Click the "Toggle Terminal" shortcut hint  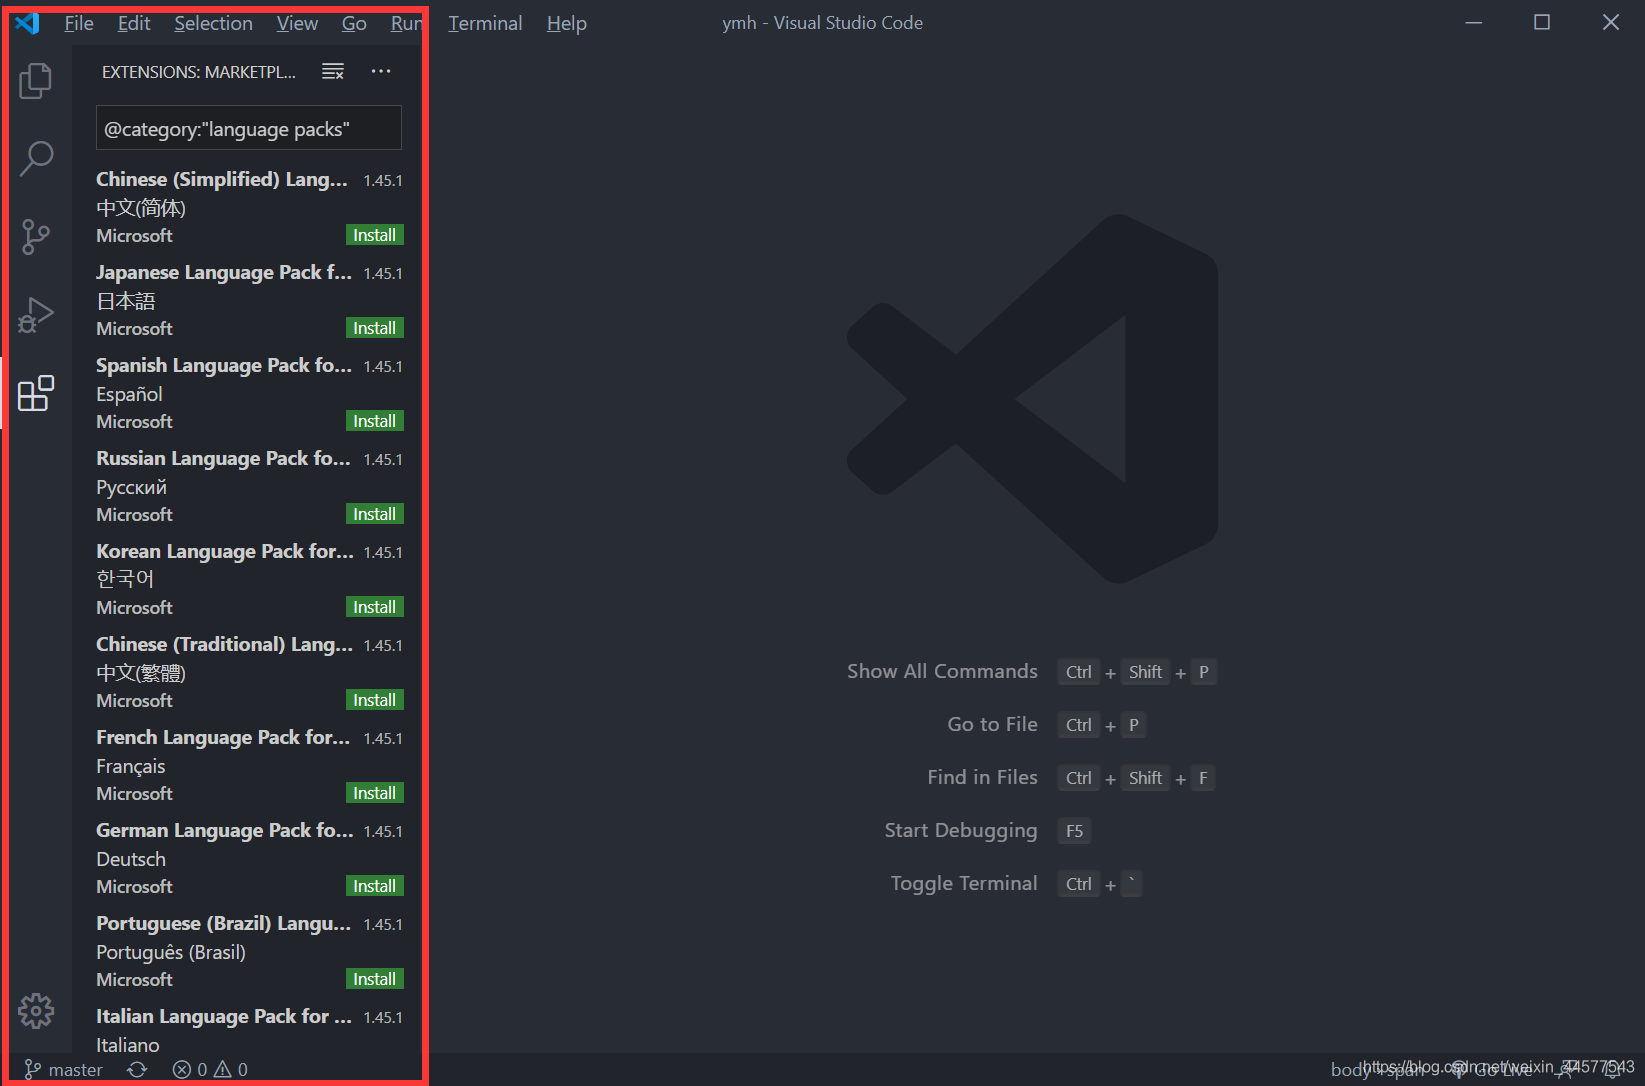click(x=964, y=883)
